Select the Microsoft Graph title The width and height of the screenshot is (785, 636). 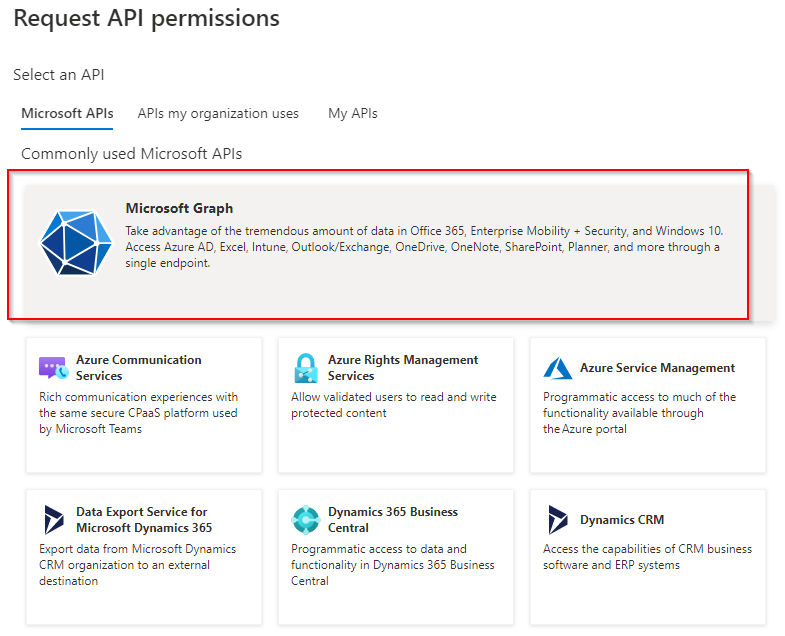[x=179, y=208]
